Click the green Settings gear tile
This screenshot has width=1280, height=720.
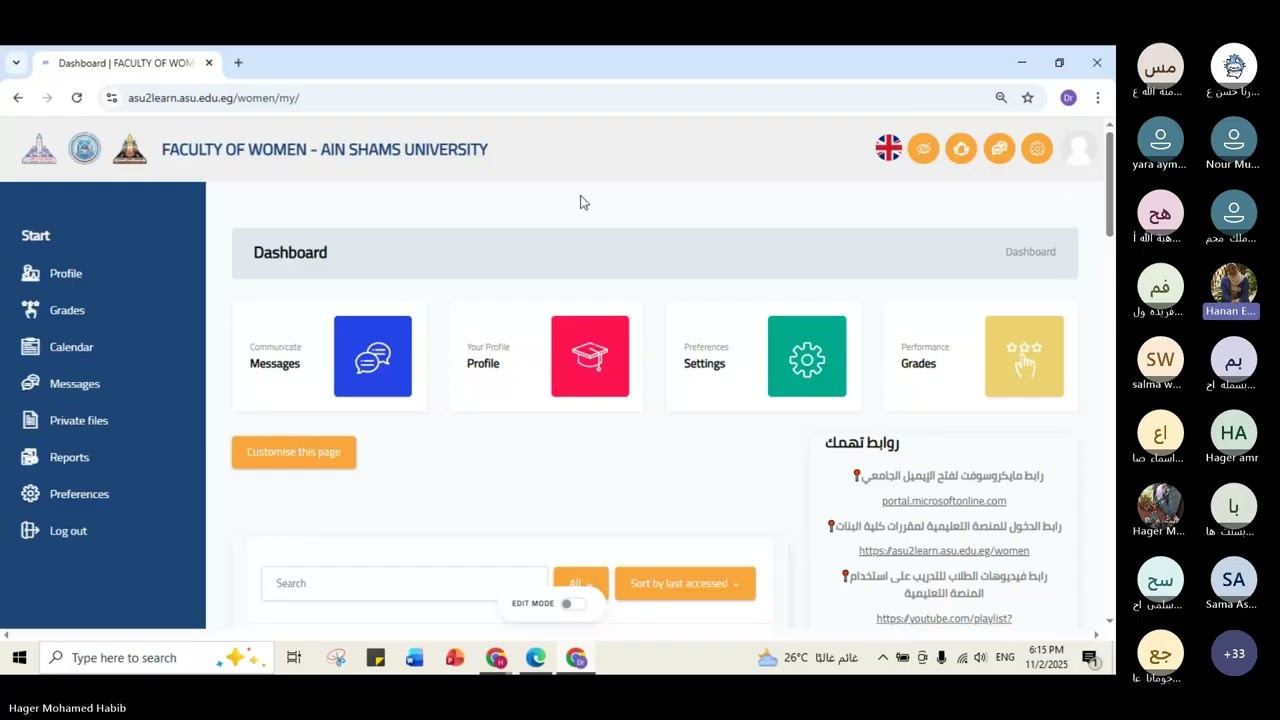click(807, 356)
